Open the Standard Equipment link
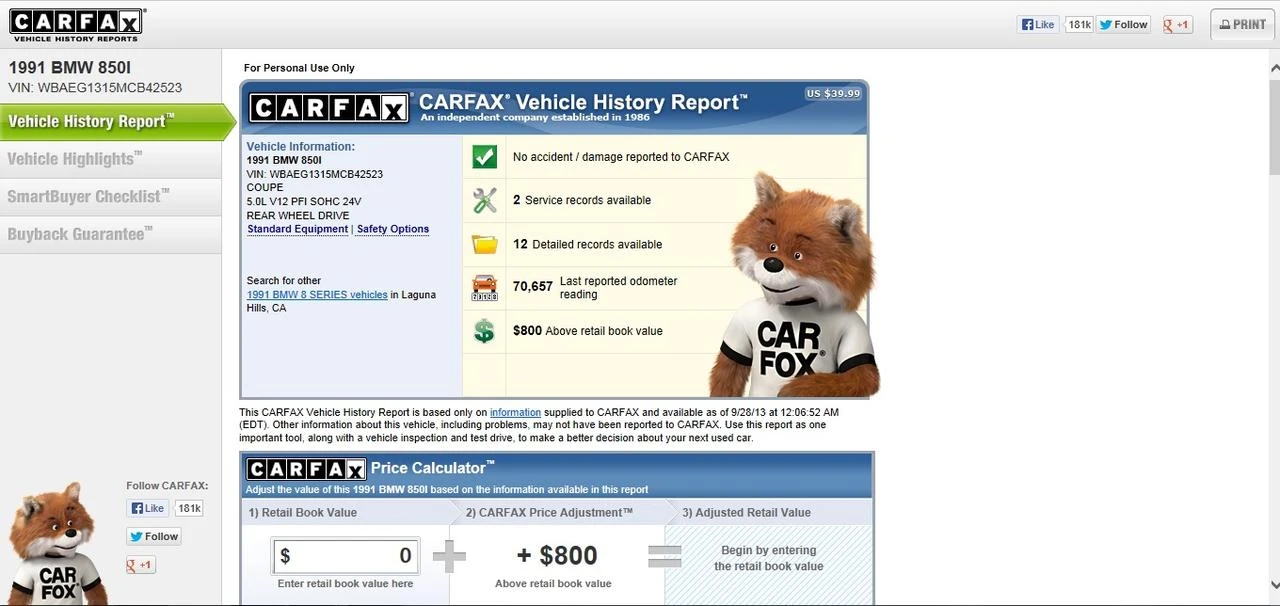1280x606 pixels. 297,229
